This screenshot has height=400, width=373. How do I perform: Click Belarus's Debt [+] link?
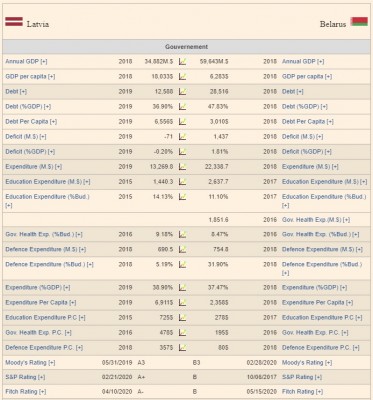(293, 92)
